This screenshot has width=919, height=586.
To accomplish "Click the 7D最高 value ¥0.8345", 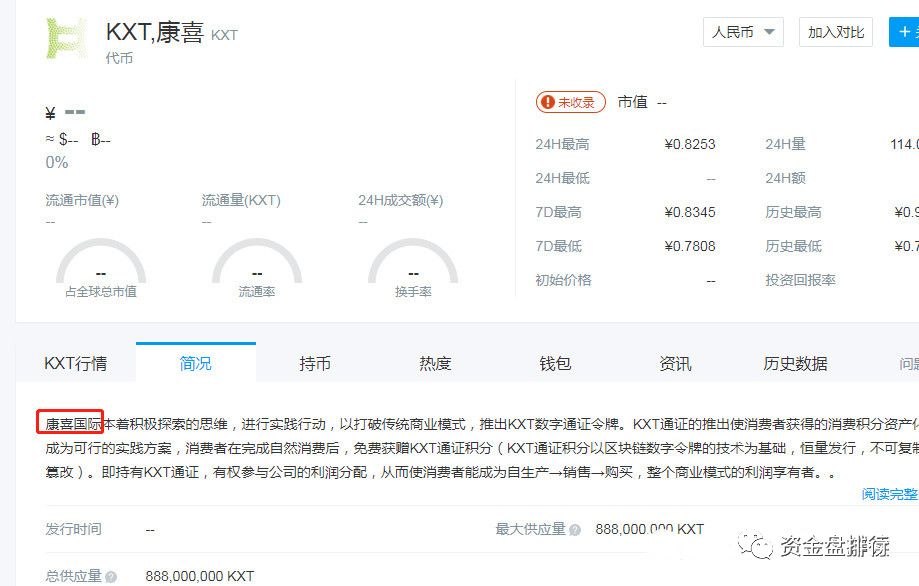I will (690, 212).
